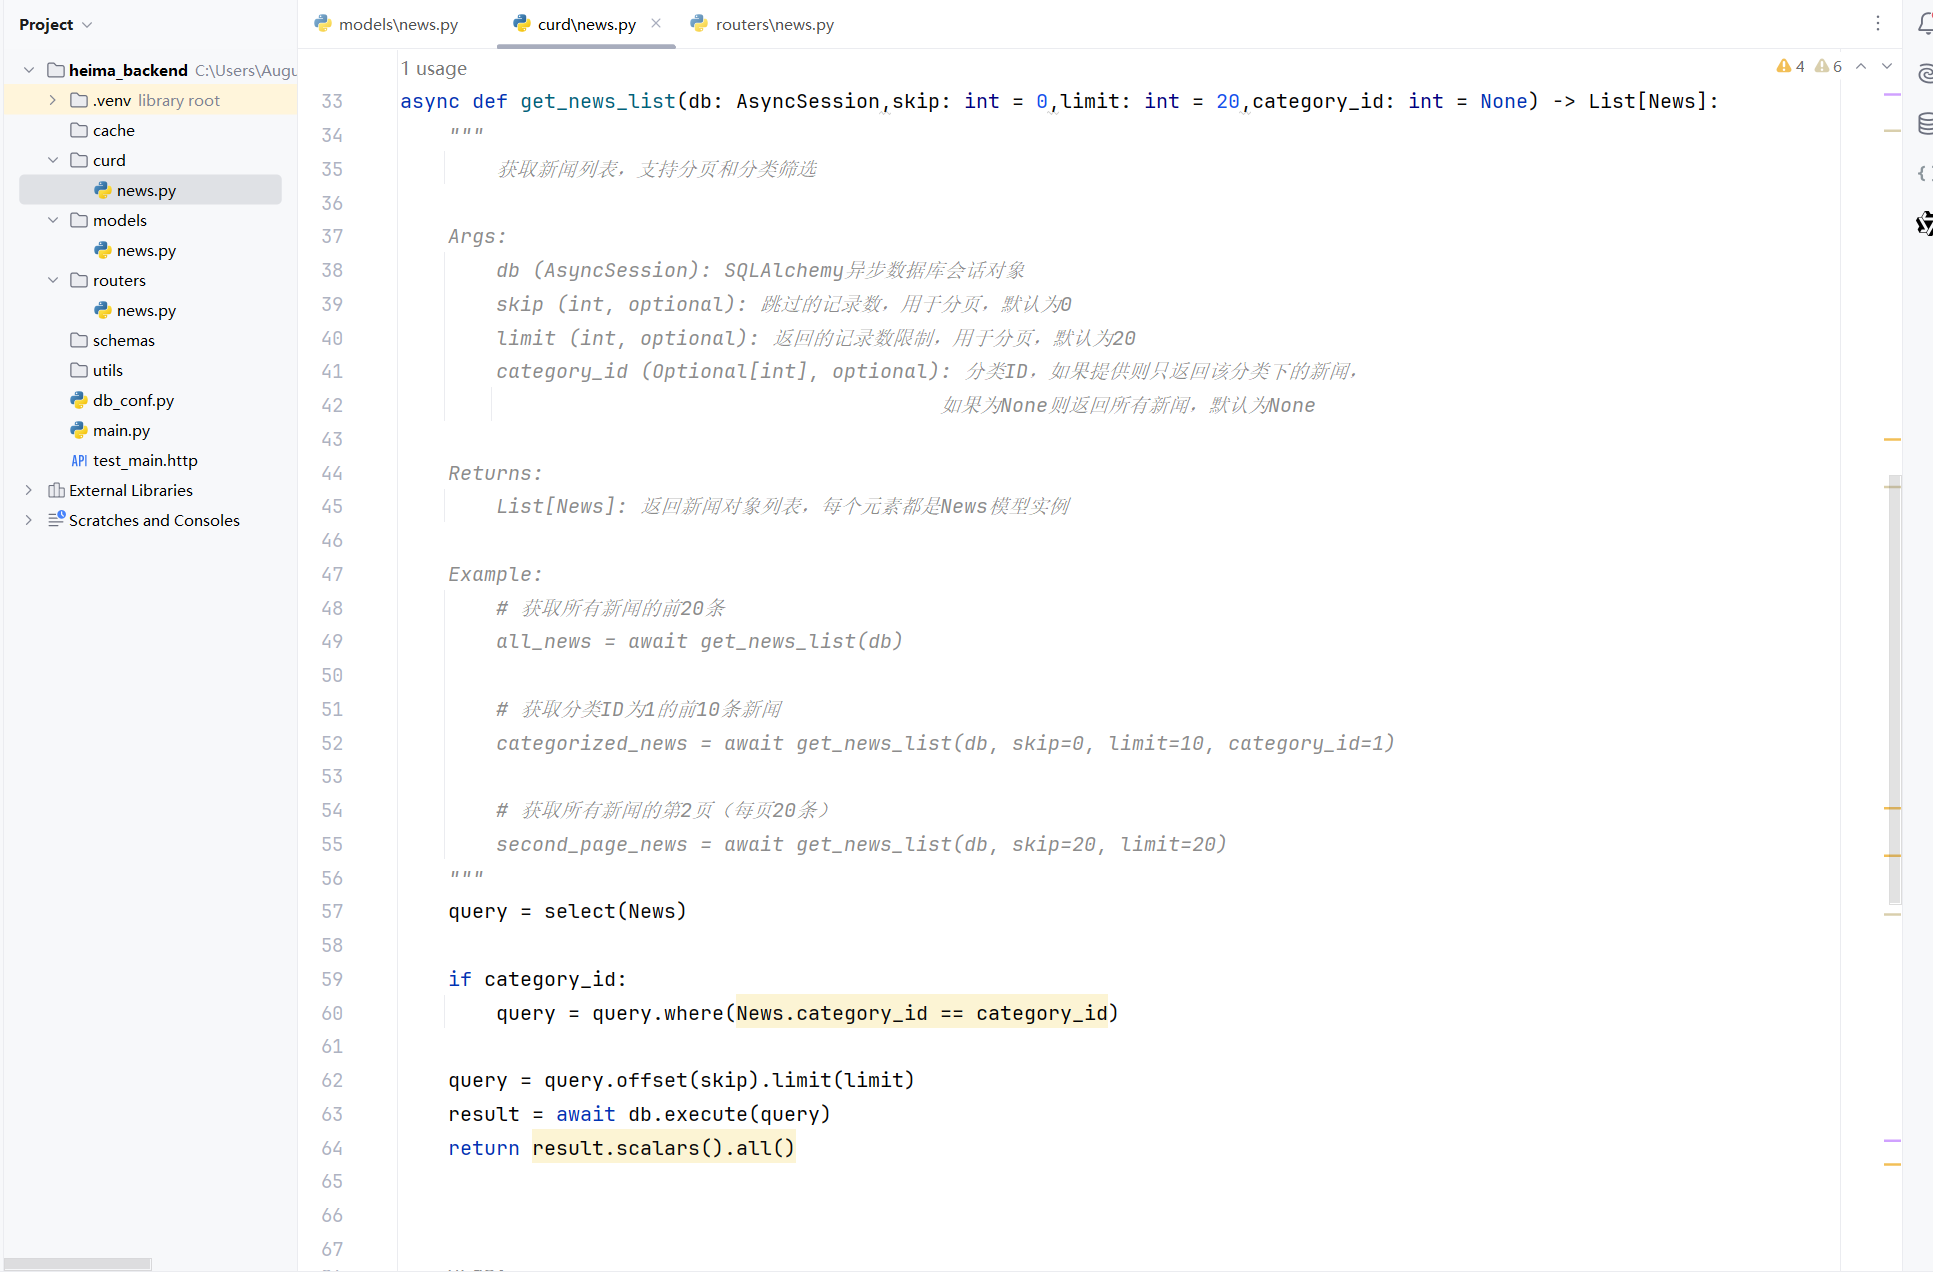Click the 1 usage inlay hint
The height and width of the screenshot is (1272, 1933).
(433, 68)
